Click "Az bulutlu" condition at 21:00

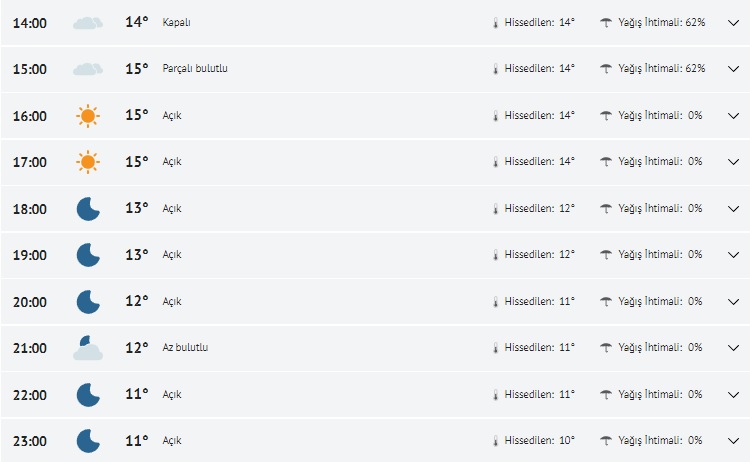[185, 348]
